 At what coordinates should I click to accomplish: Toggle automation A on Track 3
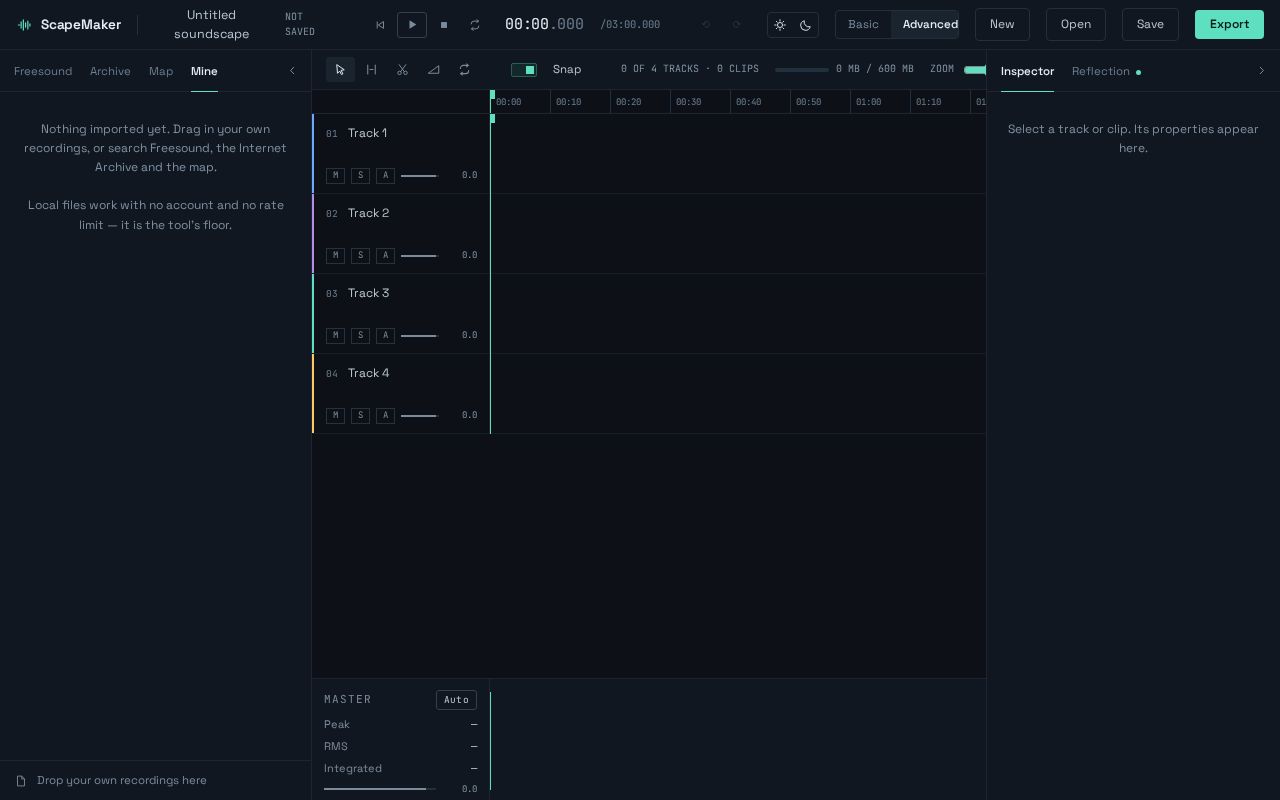point(385,336)
